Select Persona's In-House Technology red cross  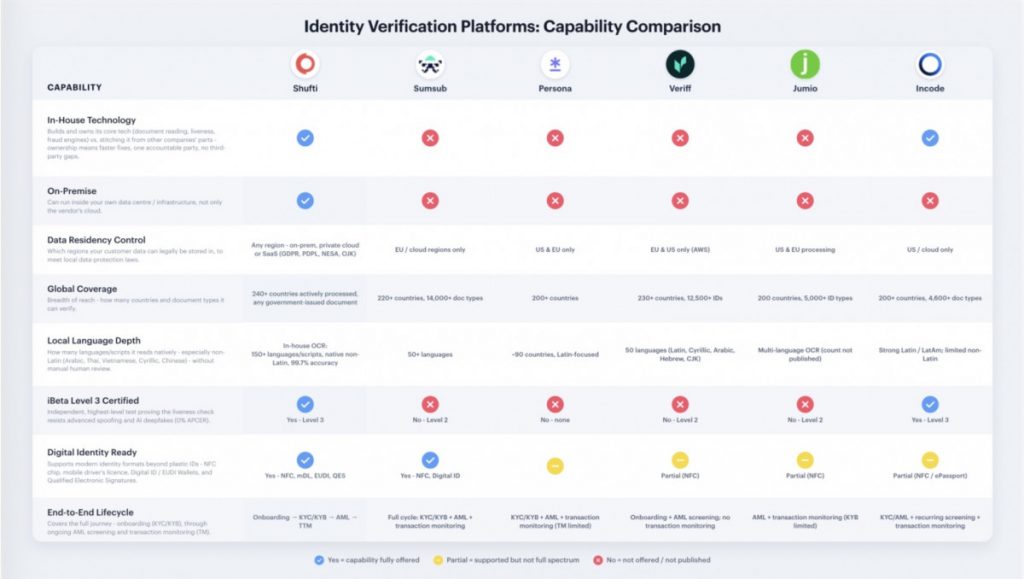tap(555, 138)
